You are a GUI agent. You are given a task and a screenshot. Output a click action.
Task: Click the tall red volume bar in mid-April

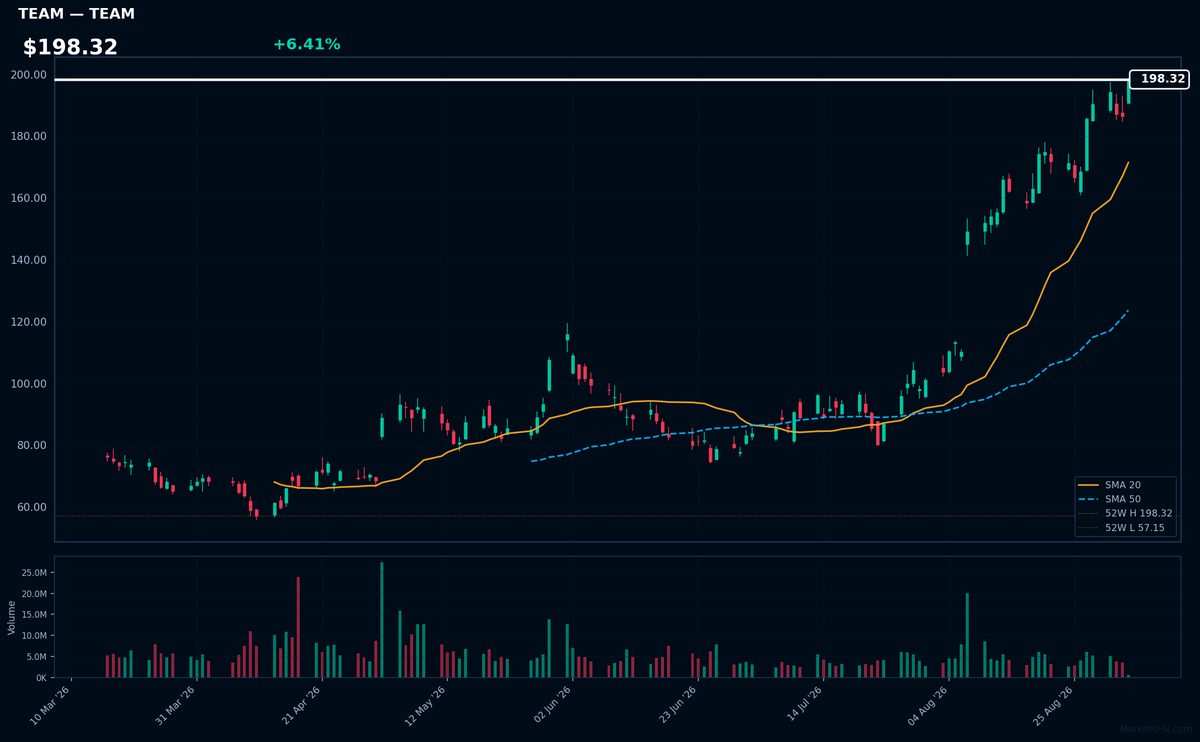pos(298,627)
